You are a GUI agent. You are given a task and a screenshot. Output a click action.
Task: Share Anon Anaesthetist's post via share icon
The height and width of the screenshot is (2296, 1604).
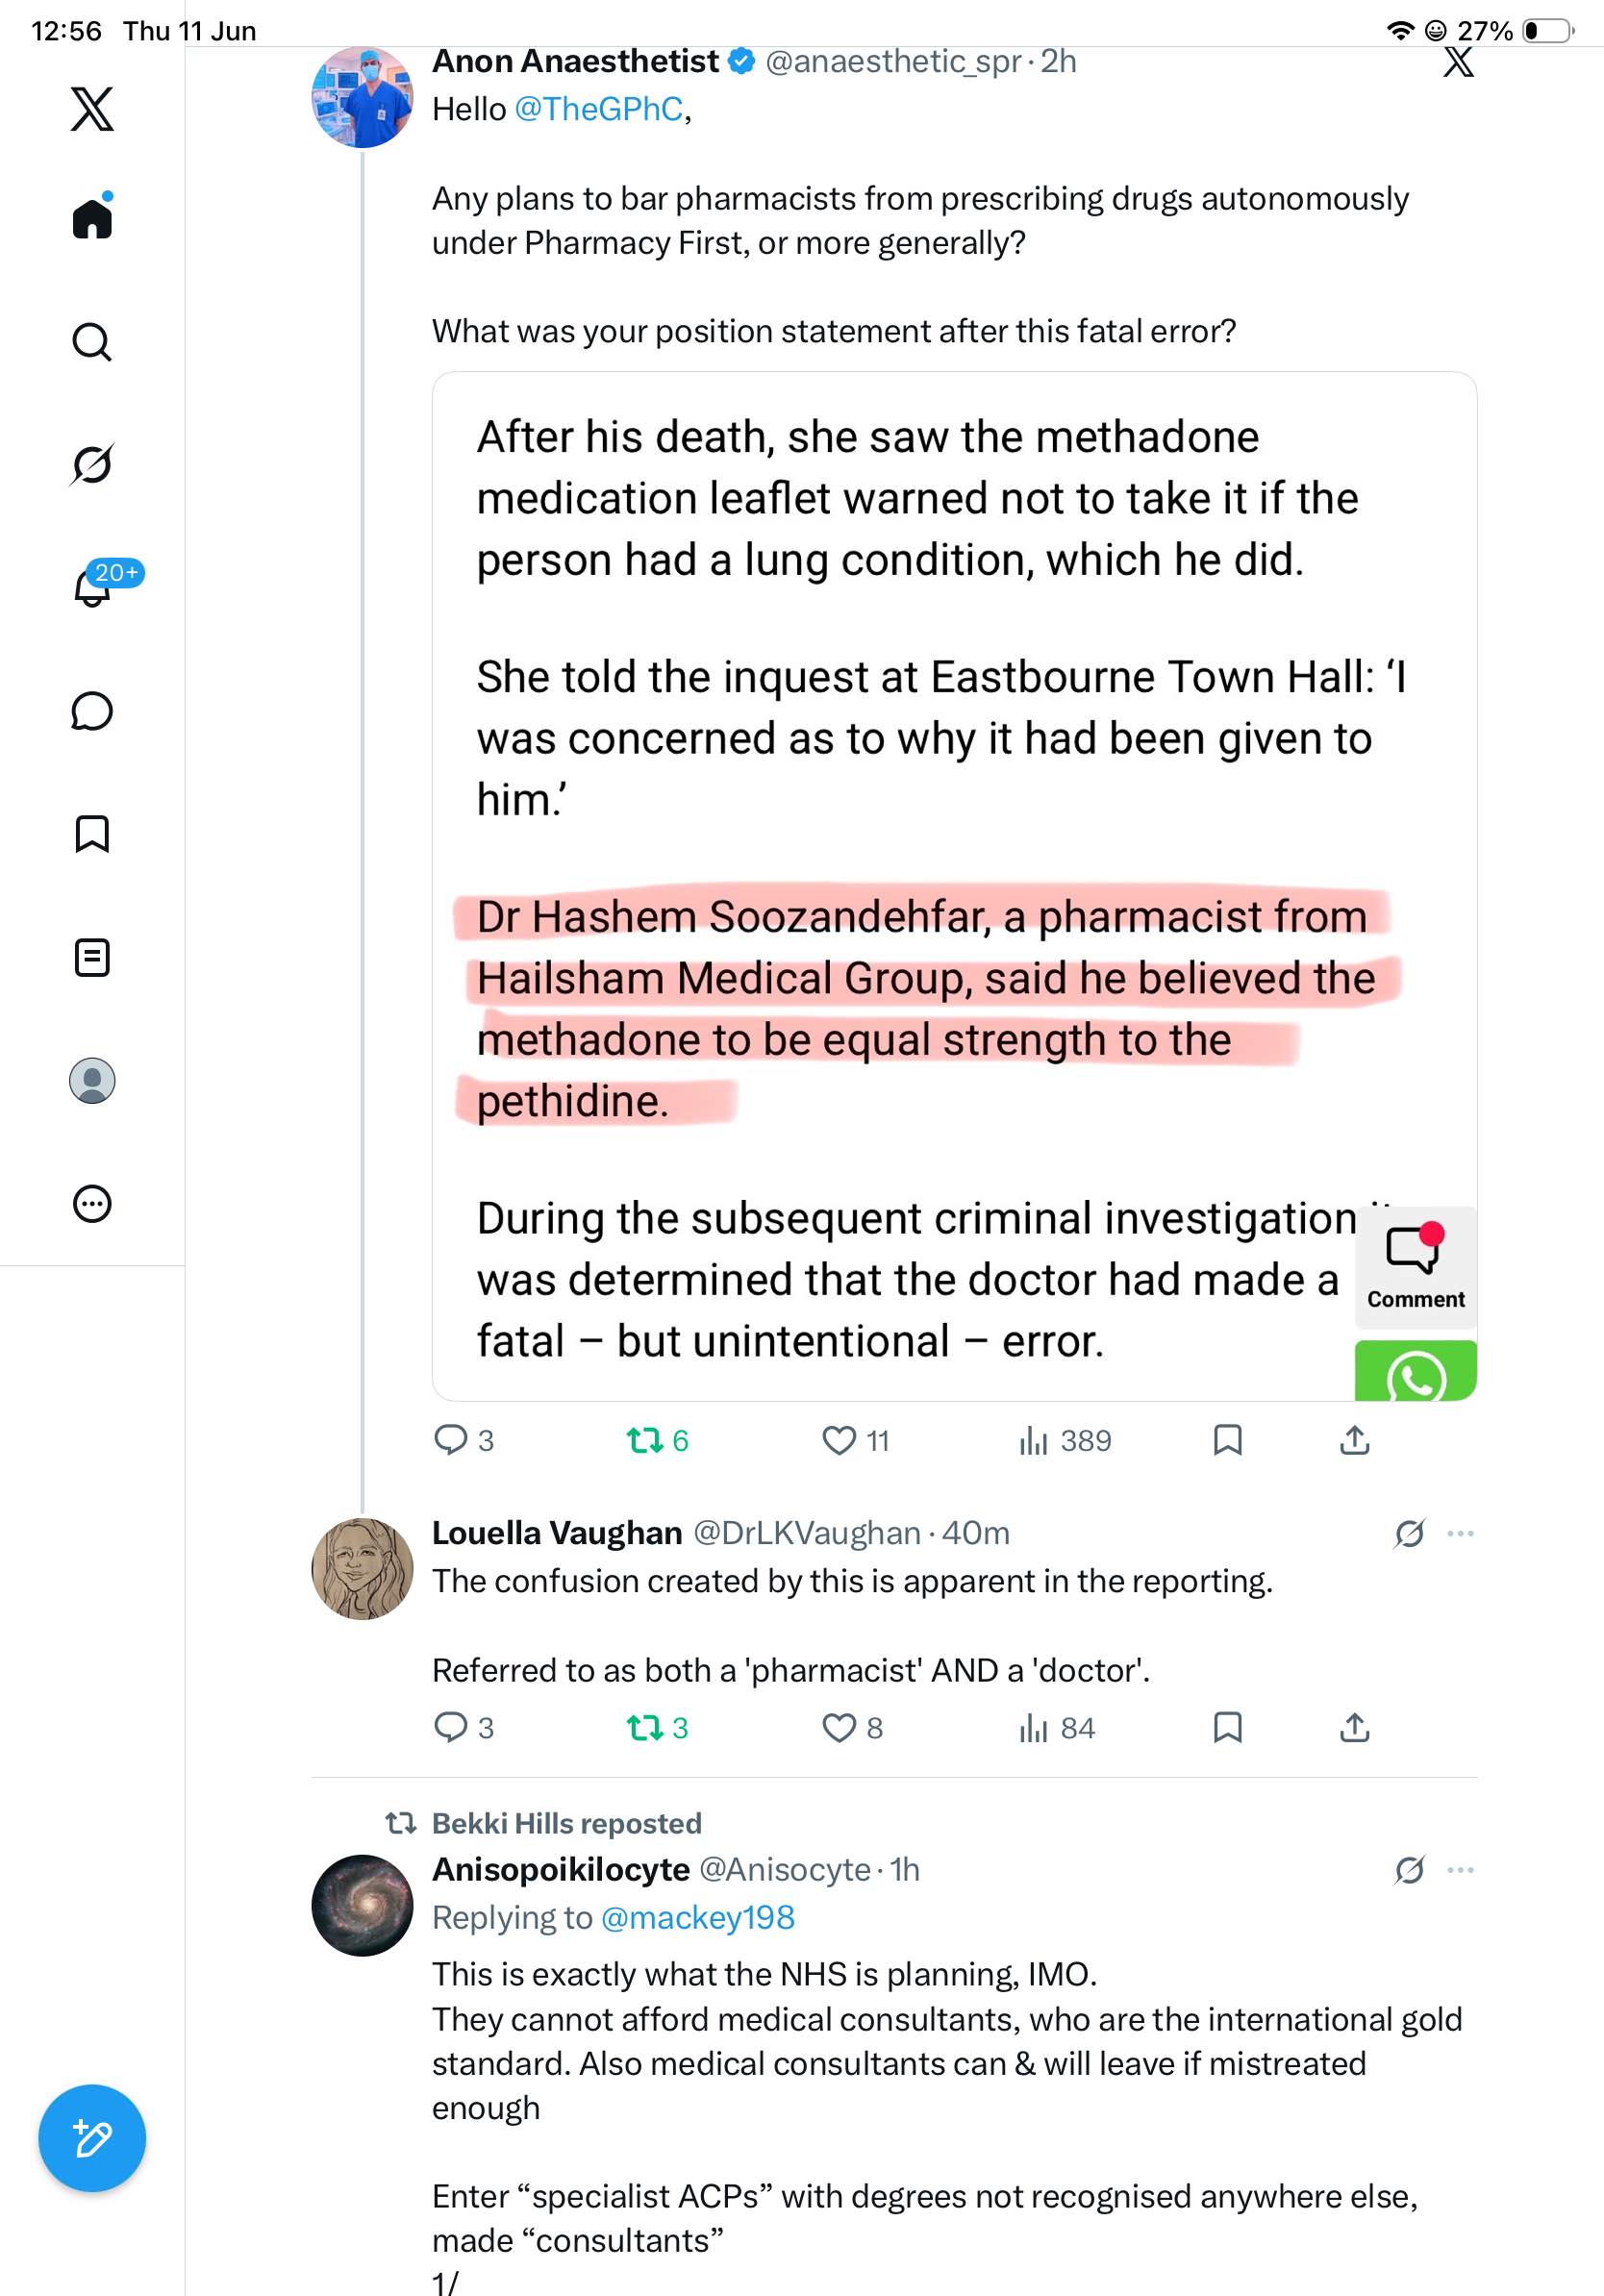click(1354, 1440)
